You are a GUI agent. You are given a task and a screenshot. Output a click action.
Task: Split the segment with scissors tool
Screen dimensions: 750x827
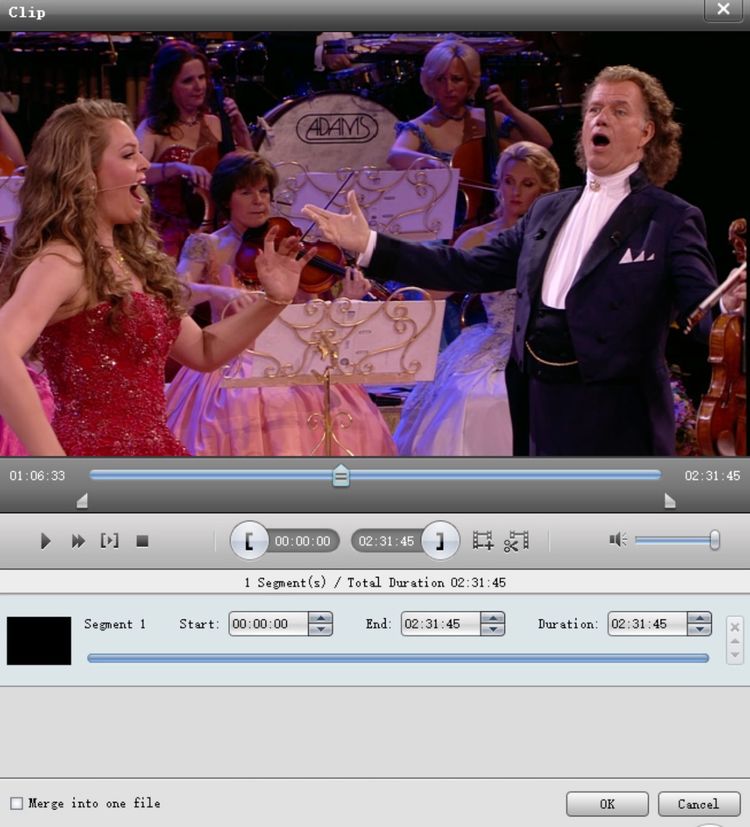click(x=516, y=541)
